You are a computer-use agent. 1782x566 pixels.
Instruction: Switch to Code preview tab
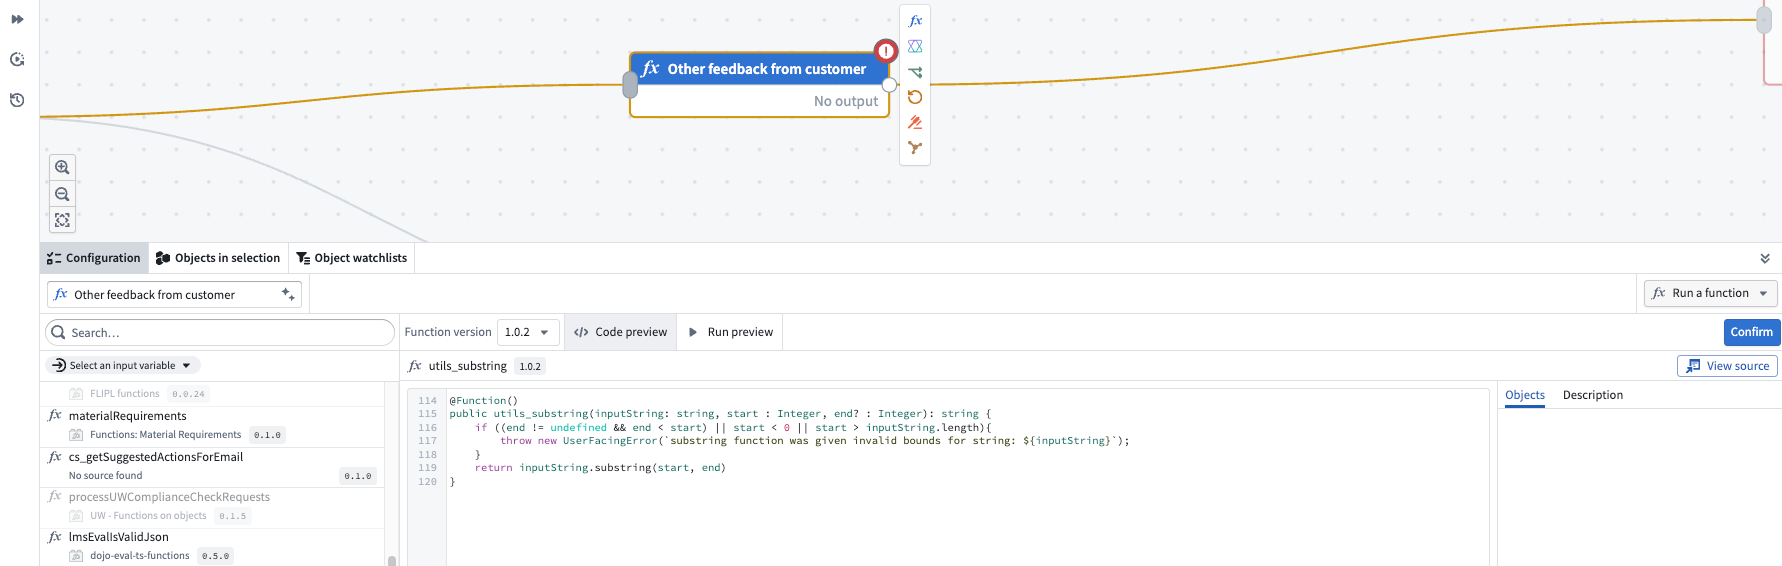(x=621, y=332)
